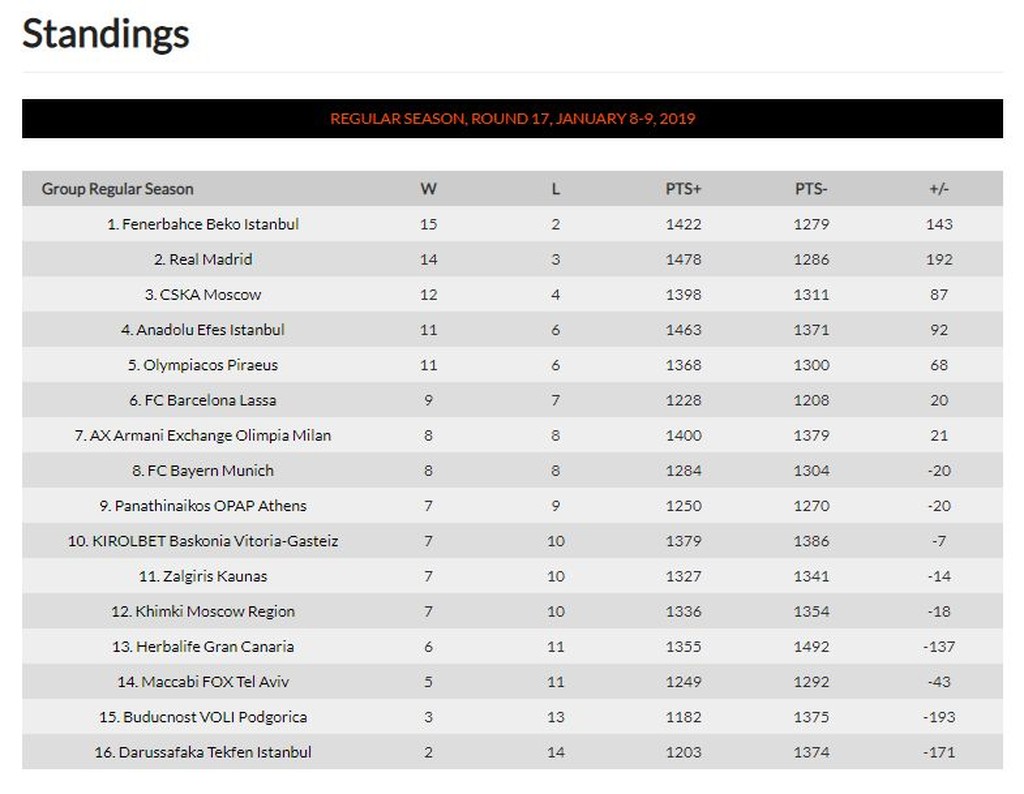1024x794 pixels.
Task: Select Darussafaka Tekfen Istanbul team link
Action: tap(211, 752)
